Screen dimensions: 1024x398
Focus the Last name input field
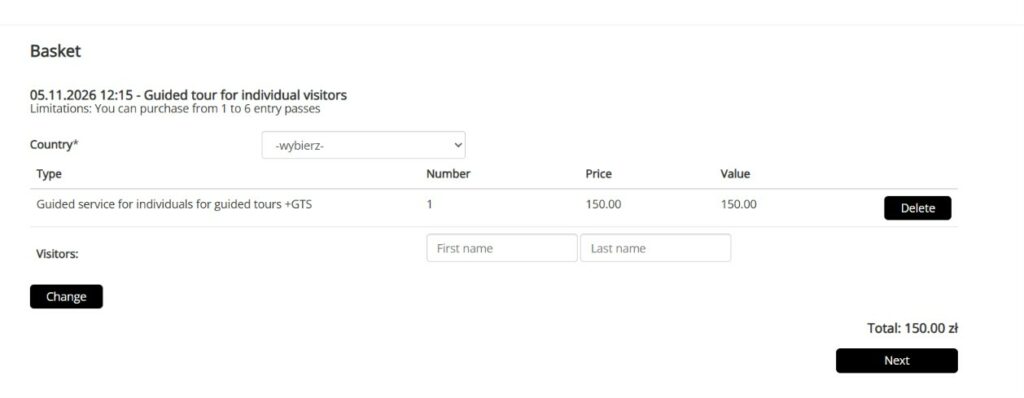coord(655,248)
